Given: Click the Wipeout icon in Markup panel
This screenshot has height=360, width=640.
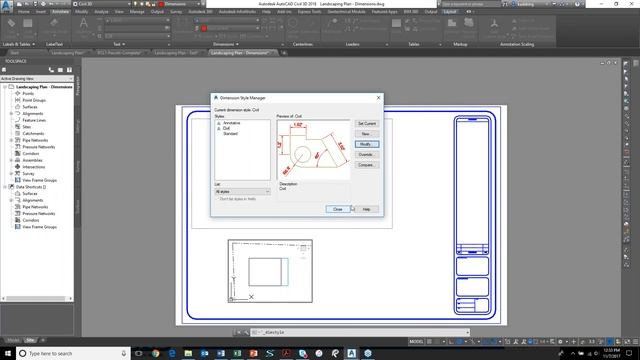Looking at the screenshot, I should click(x=452, y=23).
